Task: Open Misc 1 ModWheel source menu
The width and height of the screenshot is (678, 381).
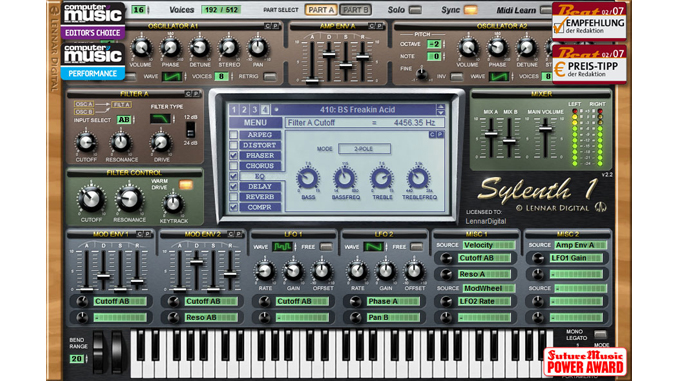Action: click(489, 288)
